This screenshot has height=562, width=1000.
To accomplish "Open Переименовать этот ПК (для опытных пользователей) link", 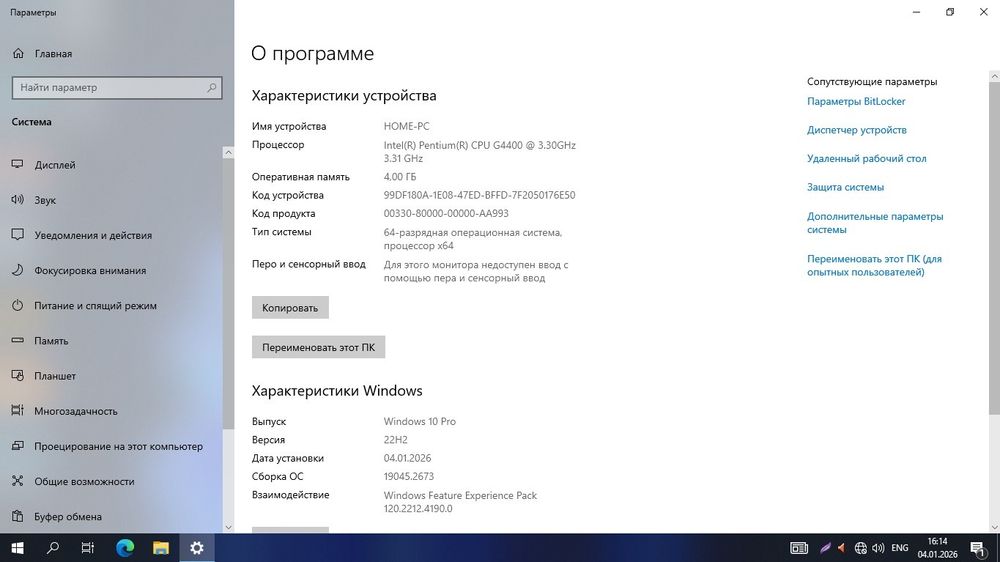I will (x=874, y=265).
